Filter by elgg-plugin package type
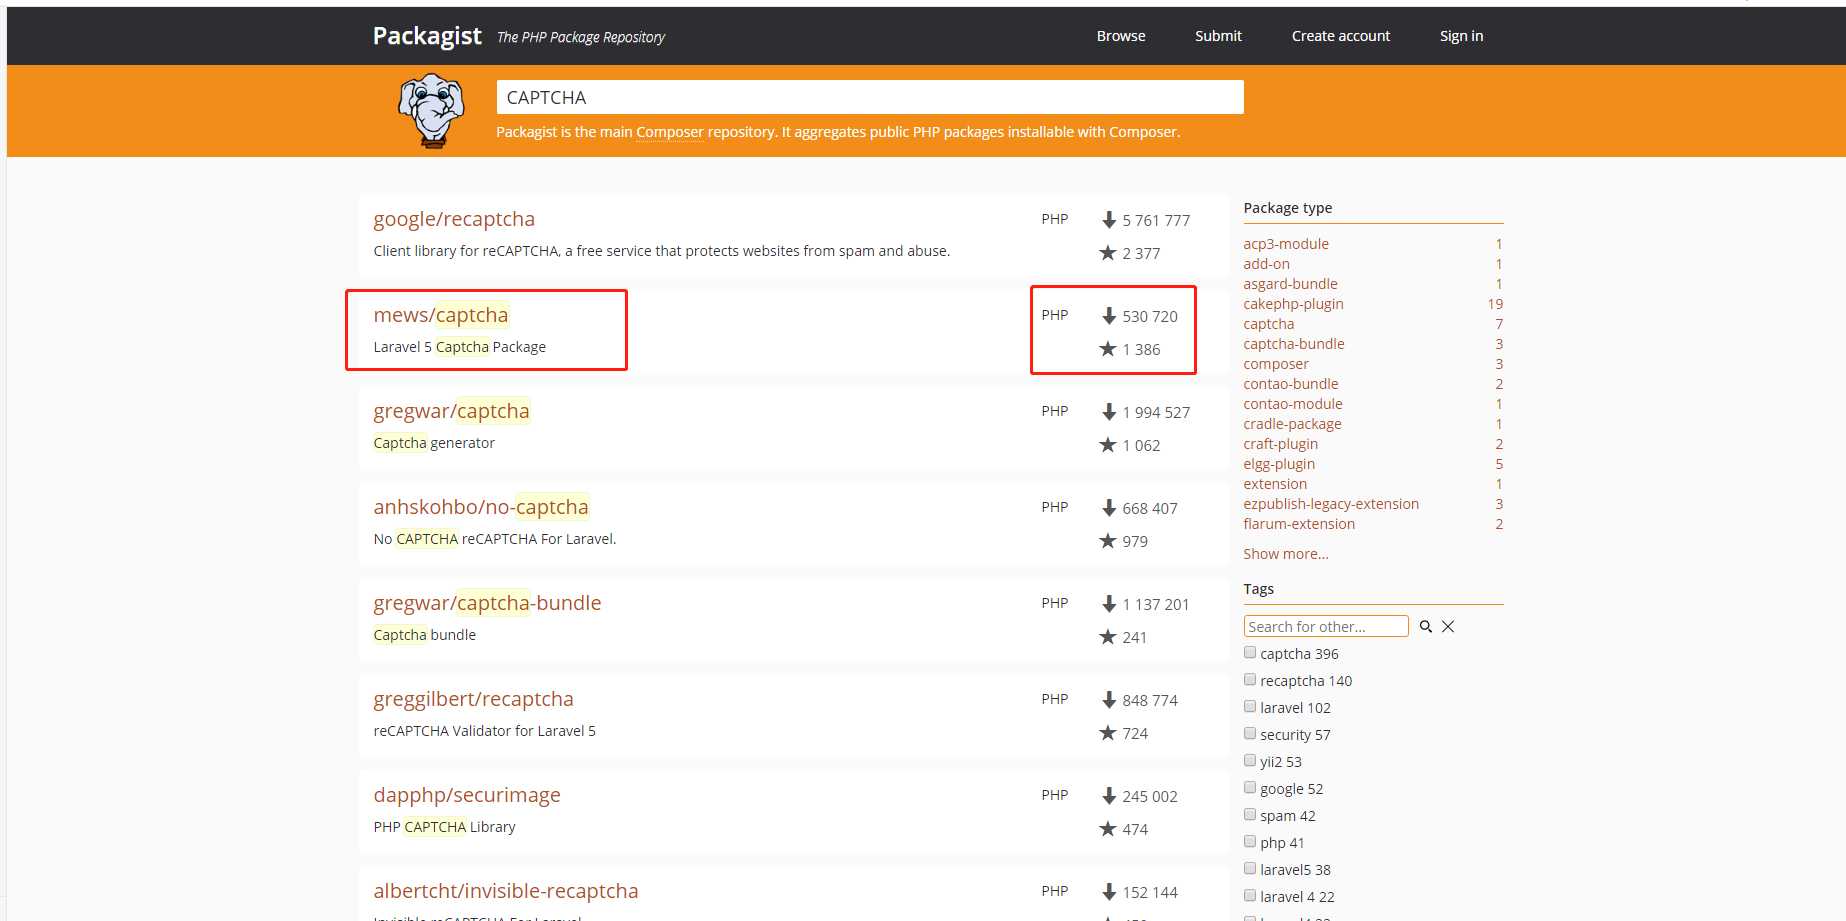The image size is (1846, 921). (x=1279, y=464)
